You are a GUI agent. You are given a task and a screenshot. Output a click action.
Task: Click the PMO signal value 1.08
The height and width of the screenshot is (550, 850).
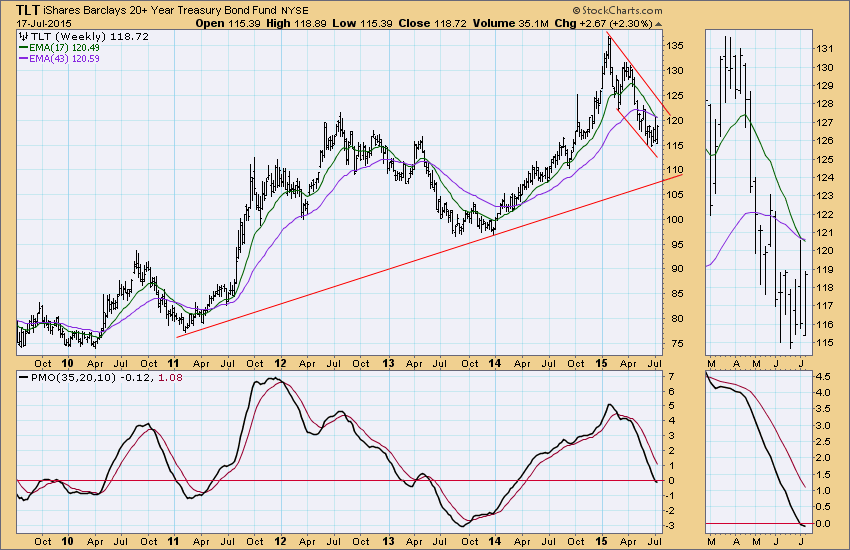[x=170, y=377]
